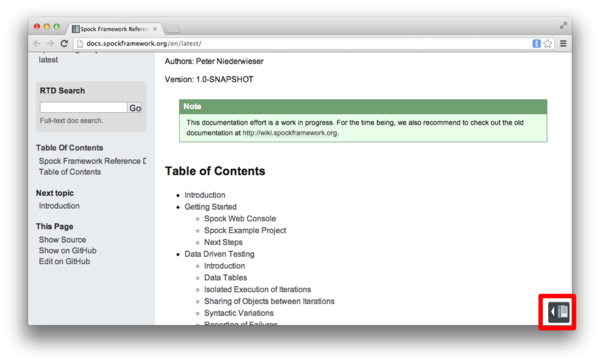Open the wiki.spockframework.org link
Screen dimensions: 600x364
click(x=290, y=133)
